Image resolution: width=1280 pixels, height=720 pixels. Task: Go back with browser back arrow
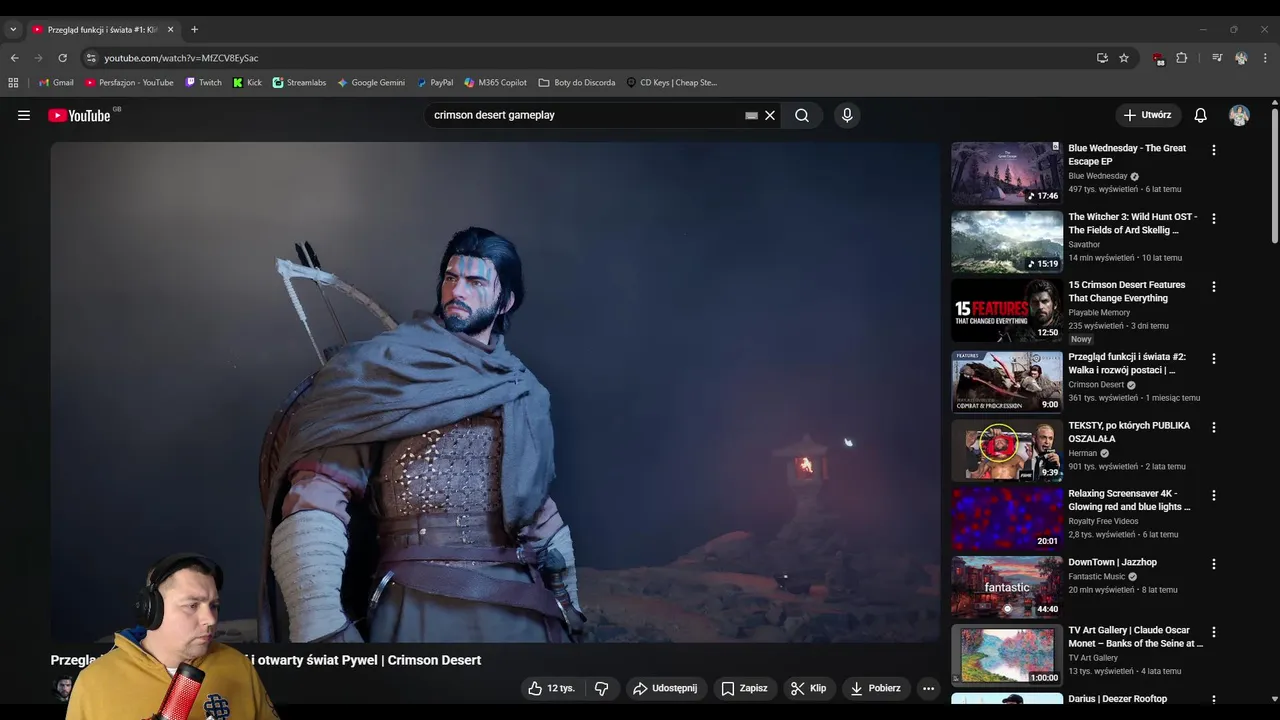coord(15,58)
